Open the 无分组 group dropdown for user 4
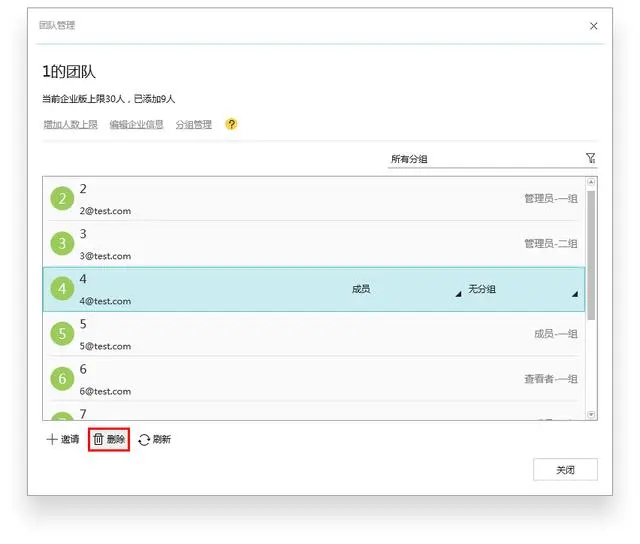This screenshot has height=544, width=640. click(523, 289)
